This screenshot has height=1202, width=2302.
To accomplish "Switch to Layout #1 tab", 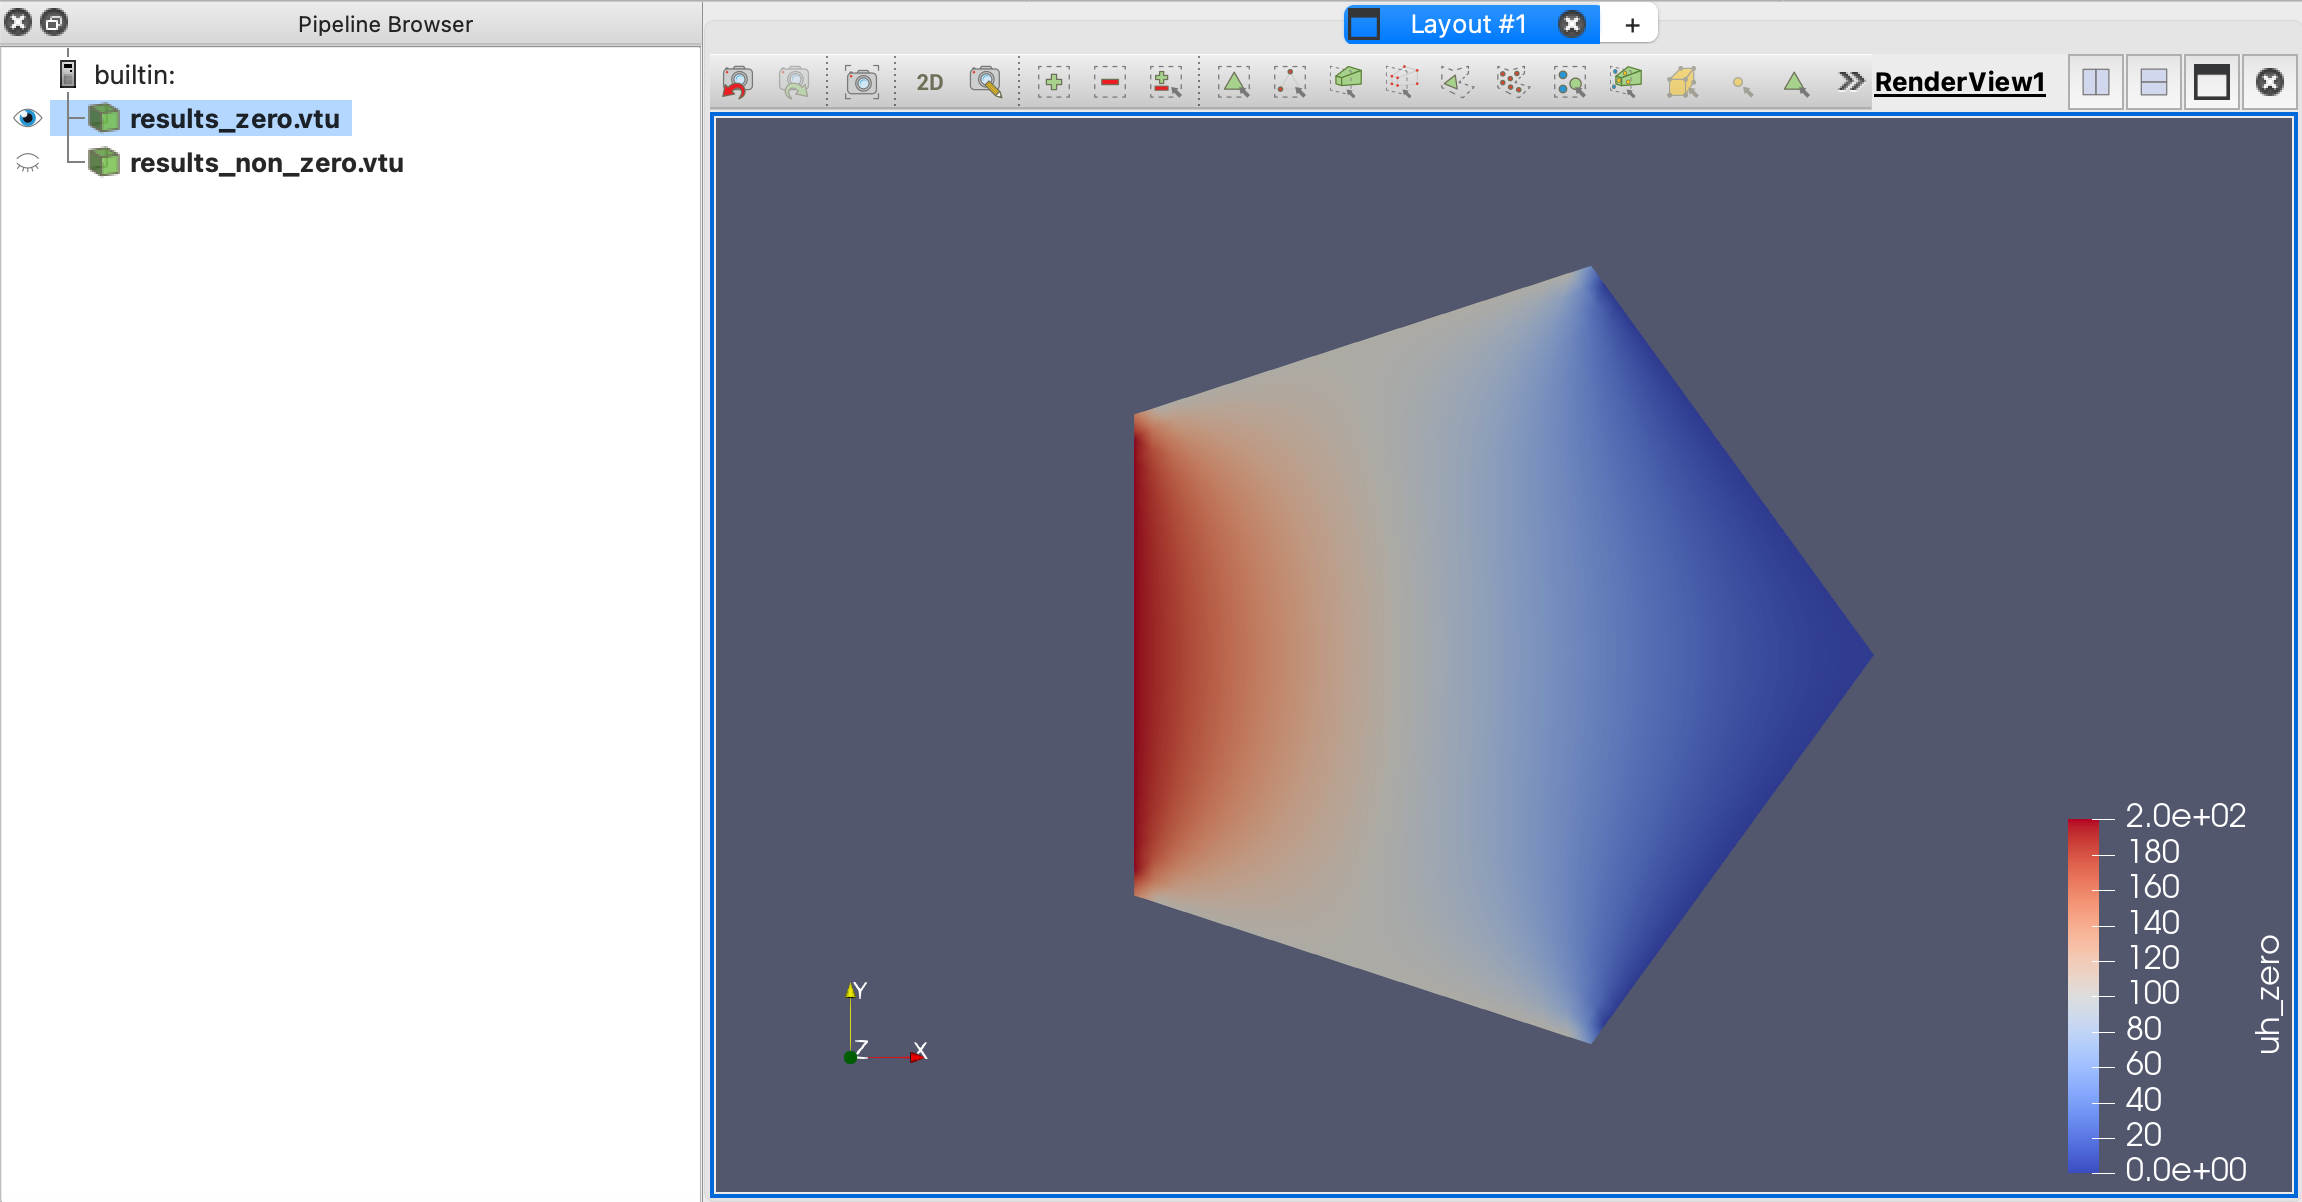I will pyautogui.click(x=1468, y=24).
